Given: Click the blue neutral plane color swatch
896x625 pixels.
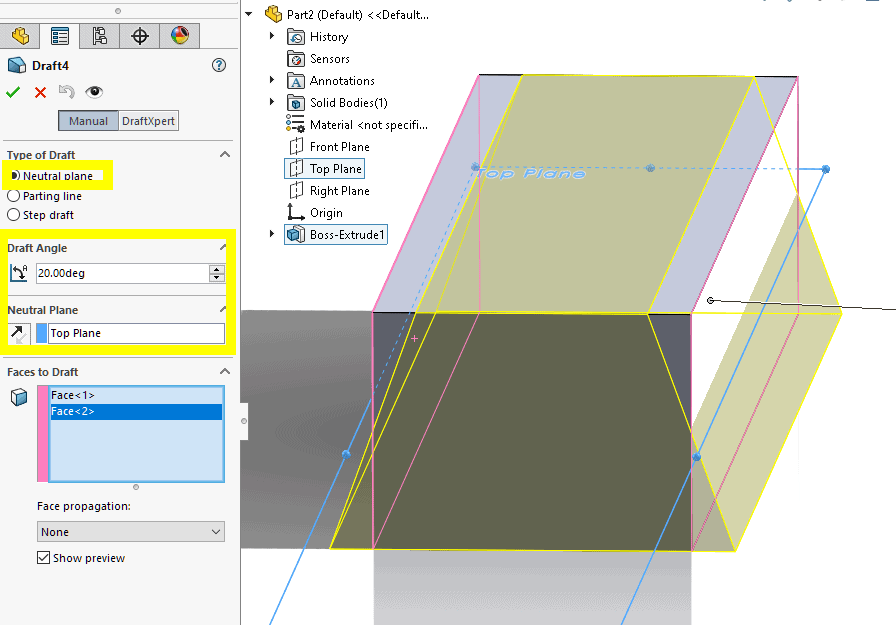Looking at the screenshot, I should 42,333.
